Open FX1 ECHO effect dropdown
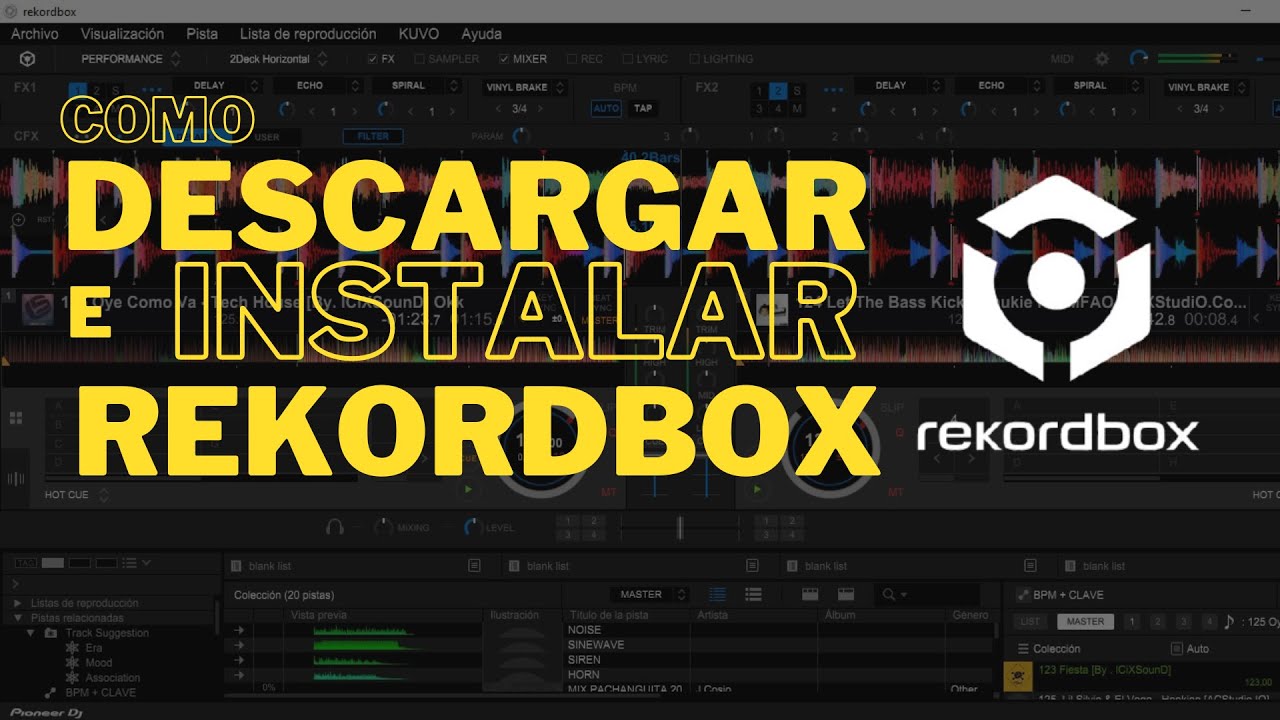Viewport: 1280px width, 720px height. (317, 86)
